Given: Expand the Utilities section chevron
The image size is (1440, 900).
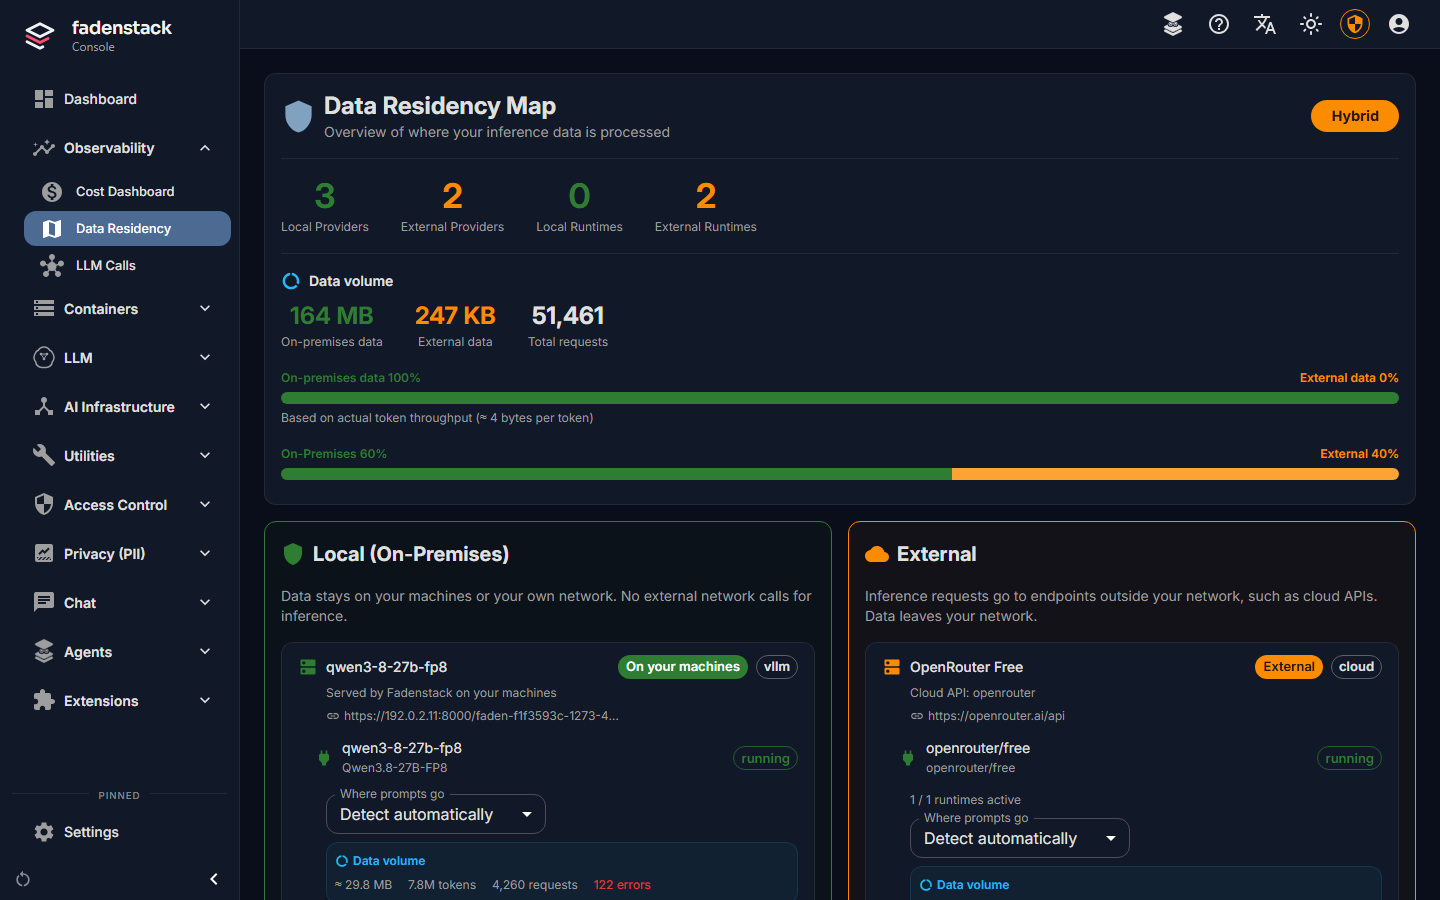Looking at the screenshot, I should point(205,456).
